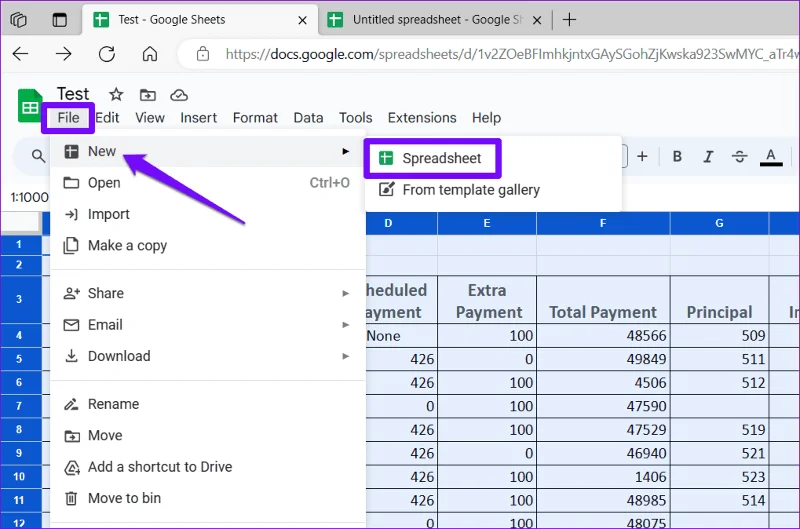The height and width of the screenshot is (529, 800).
Task: Open the Tools menu
Action: click(x=356, y=118)
